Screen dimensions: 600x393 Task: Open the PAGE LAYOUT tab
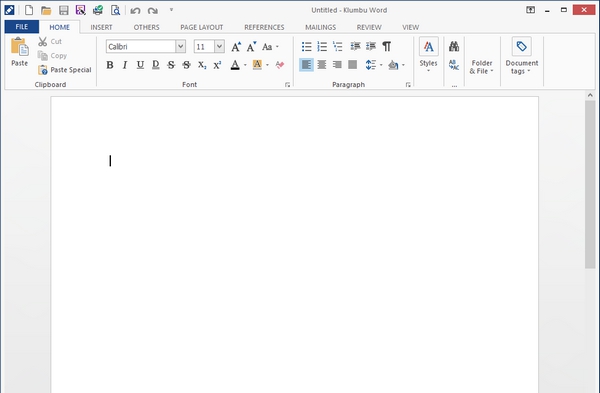click(x=202, y=27)
